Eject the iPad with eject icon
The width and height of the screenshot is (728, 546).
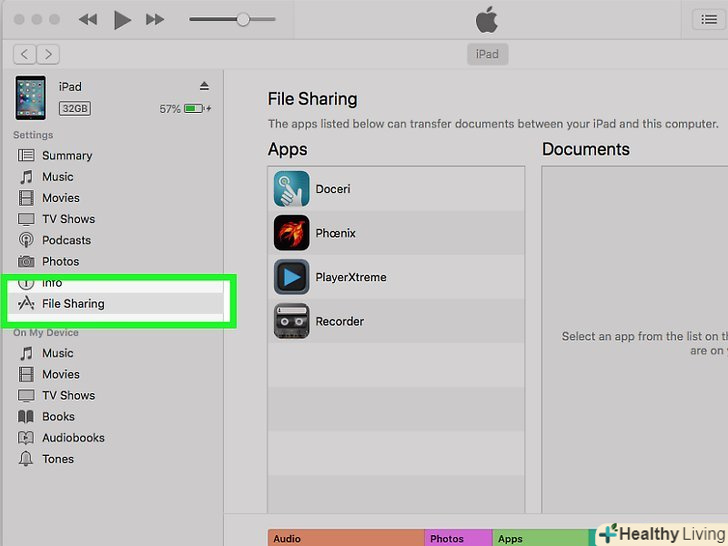pyautogui.click(x=204, y=86)
